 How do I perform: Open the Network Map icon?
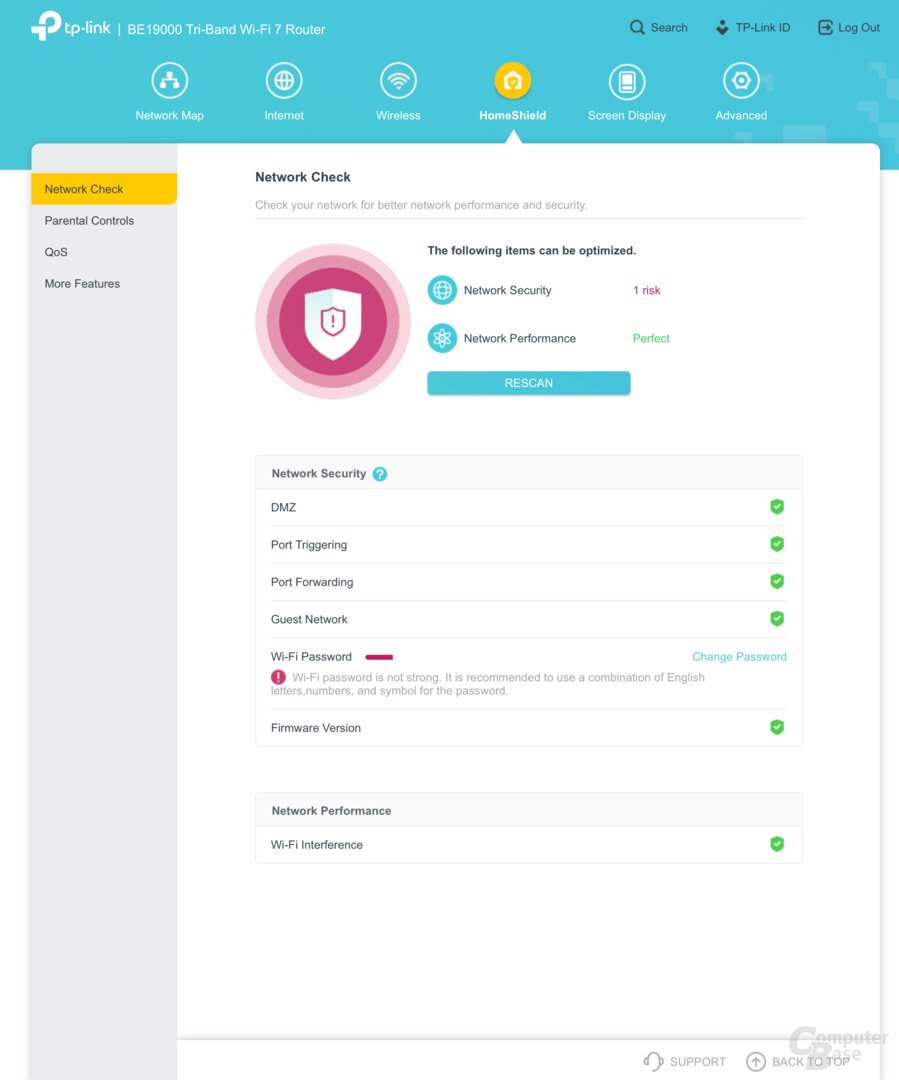169,81
